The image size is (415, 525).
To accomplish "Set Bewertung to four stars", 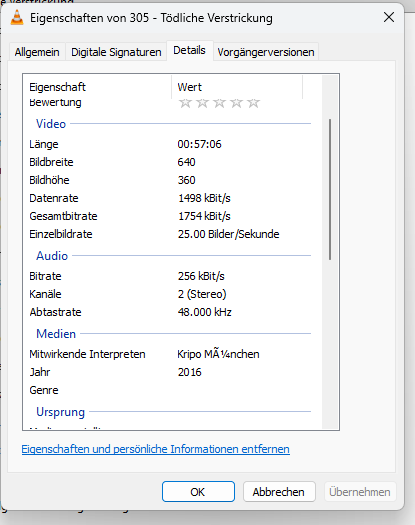I will (236, 103).
